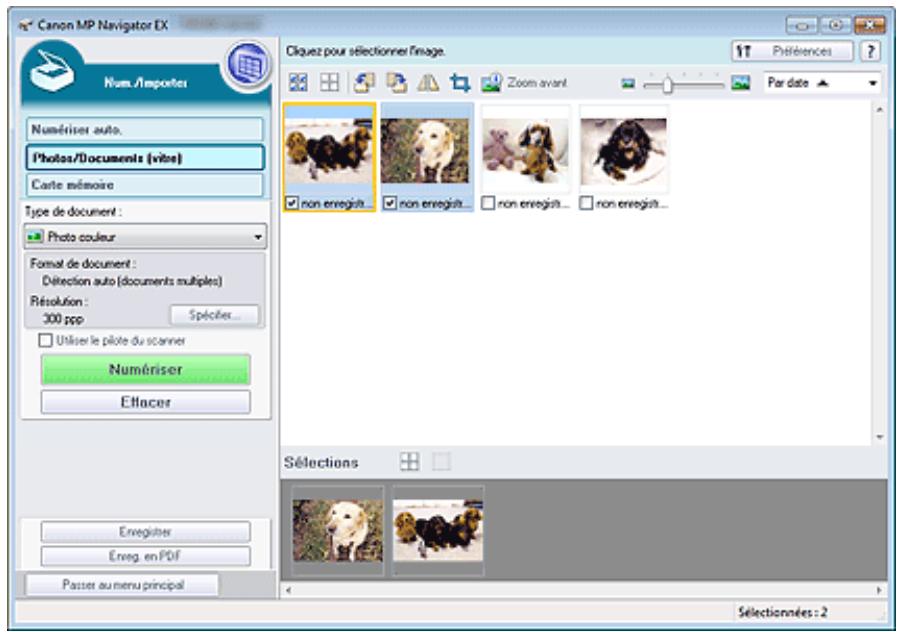
Task: Click spaniels thumbnail in Sélections area
Action: tap(438, 530)
